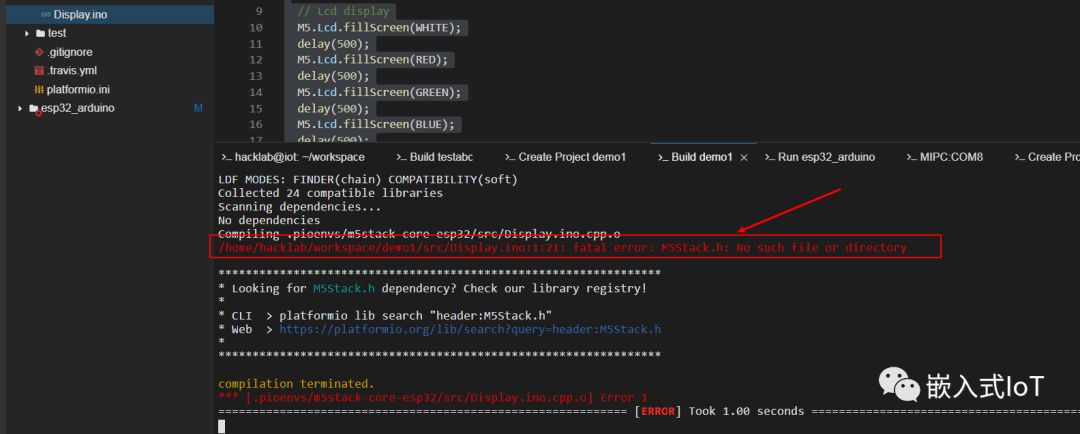The width and height of the screenshot is (1080, 434).
Task: Expand the esp32_arduino folder
Action: point(20,108)
